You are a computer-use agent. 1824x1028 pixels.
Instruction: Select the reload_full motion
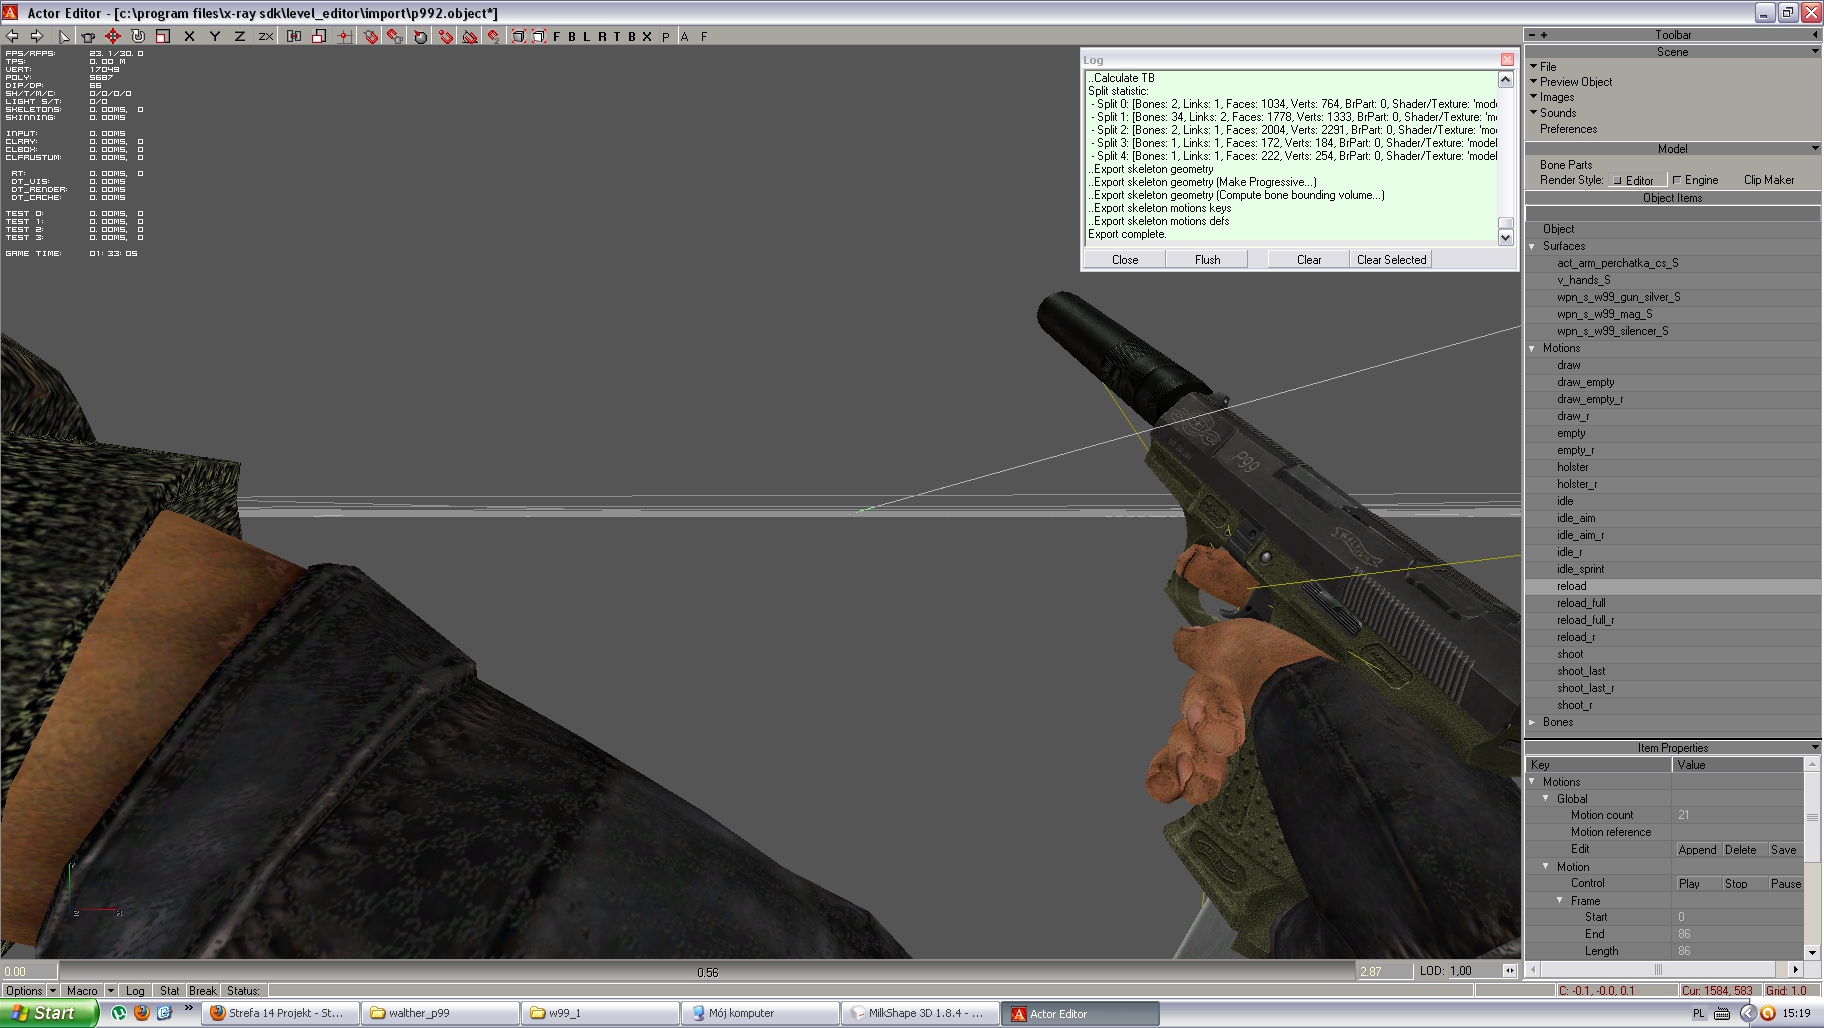[x=1581, y=603]
